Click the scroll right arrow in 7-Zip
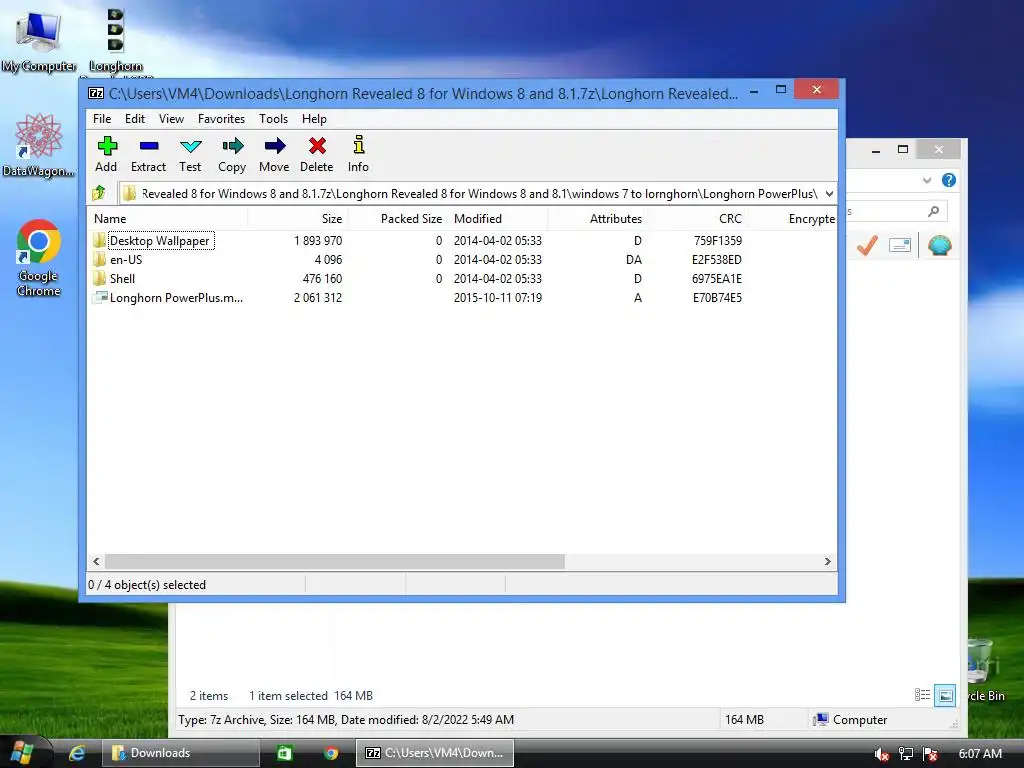 [827, 562]
